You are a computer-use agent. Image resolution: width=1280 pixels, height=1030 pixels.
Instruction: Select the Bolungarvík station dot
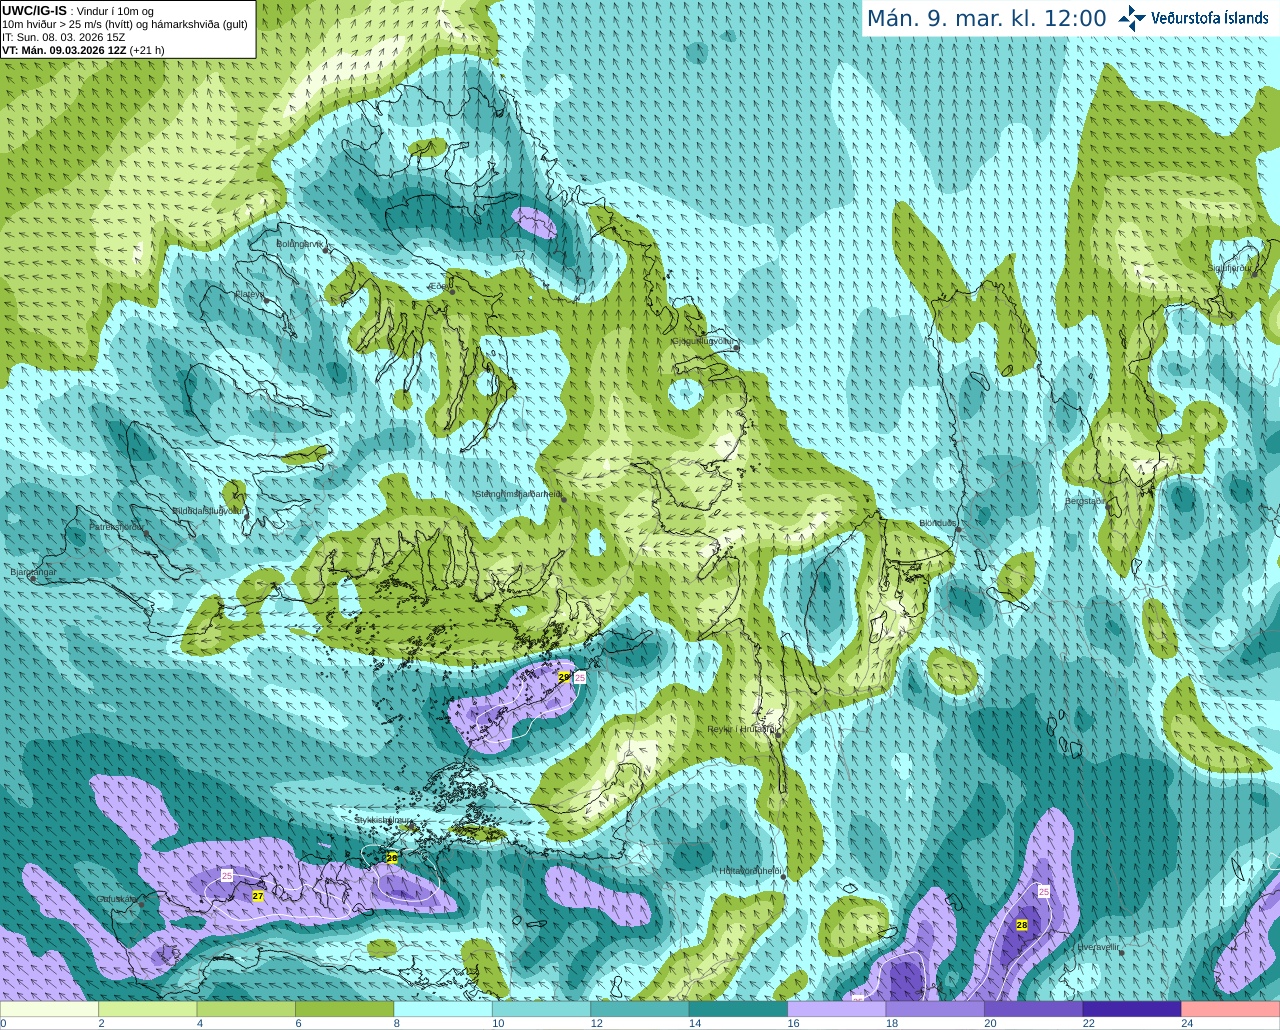tap(327, 250)
